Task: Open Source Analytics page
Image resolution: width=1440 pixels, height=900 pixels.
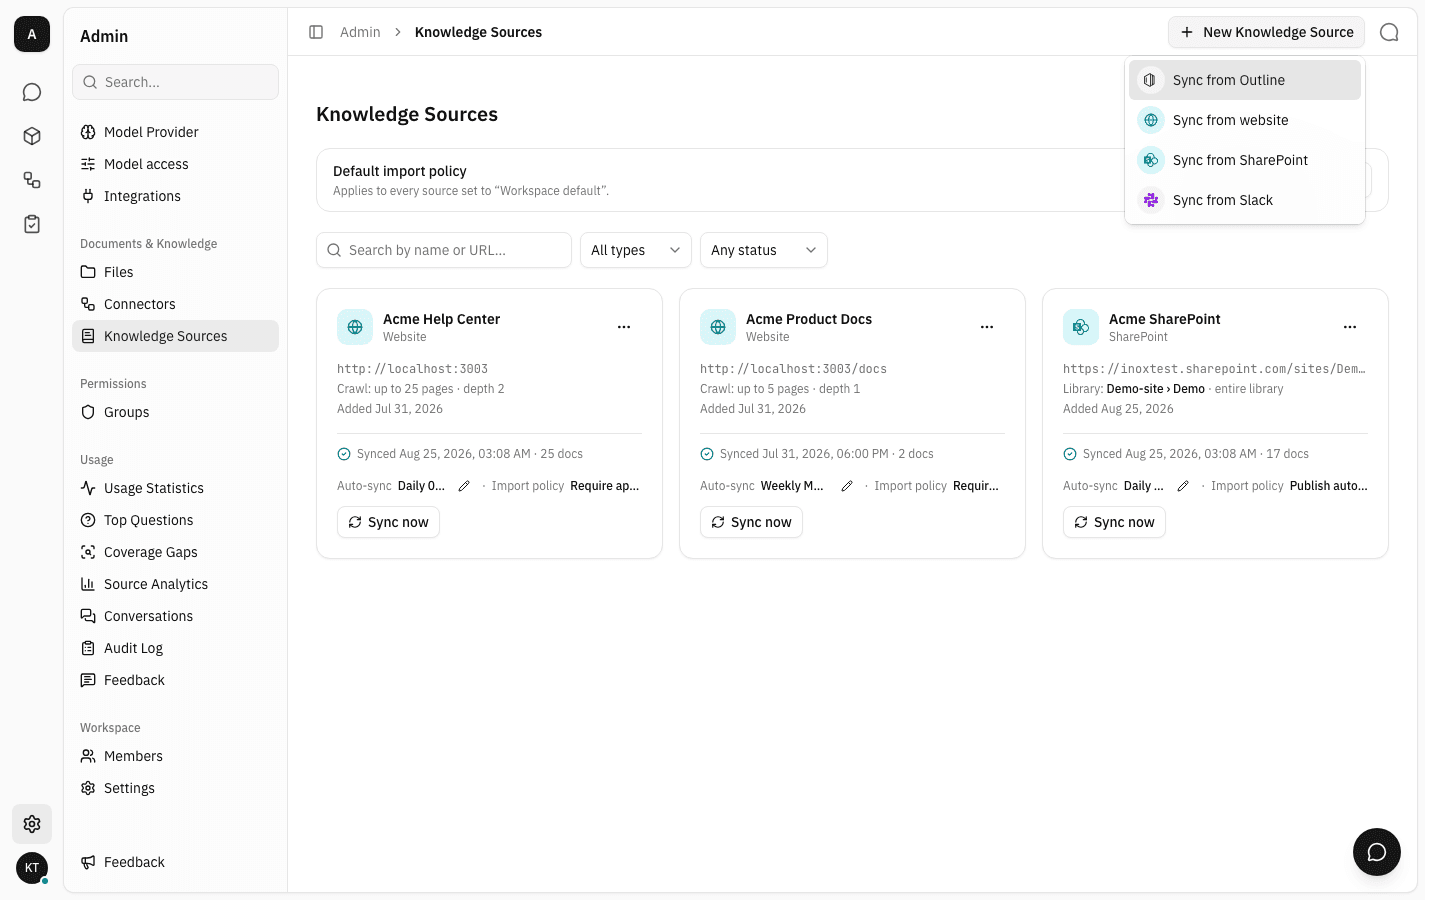Action: (175, 584)
